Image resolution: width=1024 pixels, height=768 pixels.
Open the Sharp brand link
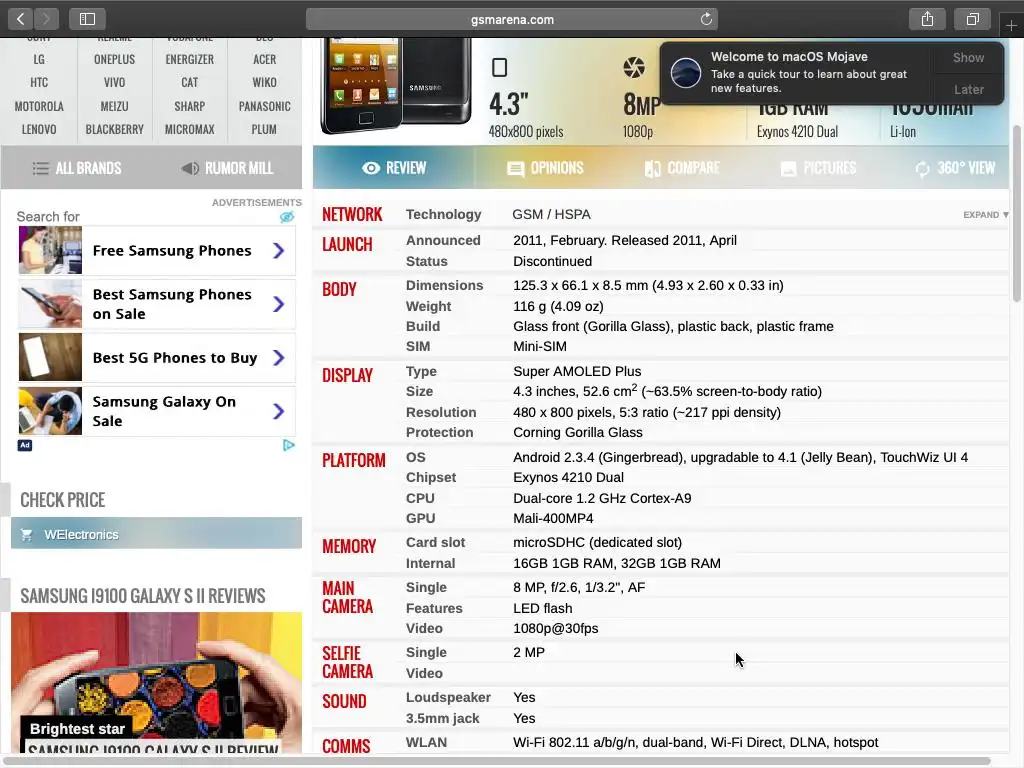[x=189, y=106]
